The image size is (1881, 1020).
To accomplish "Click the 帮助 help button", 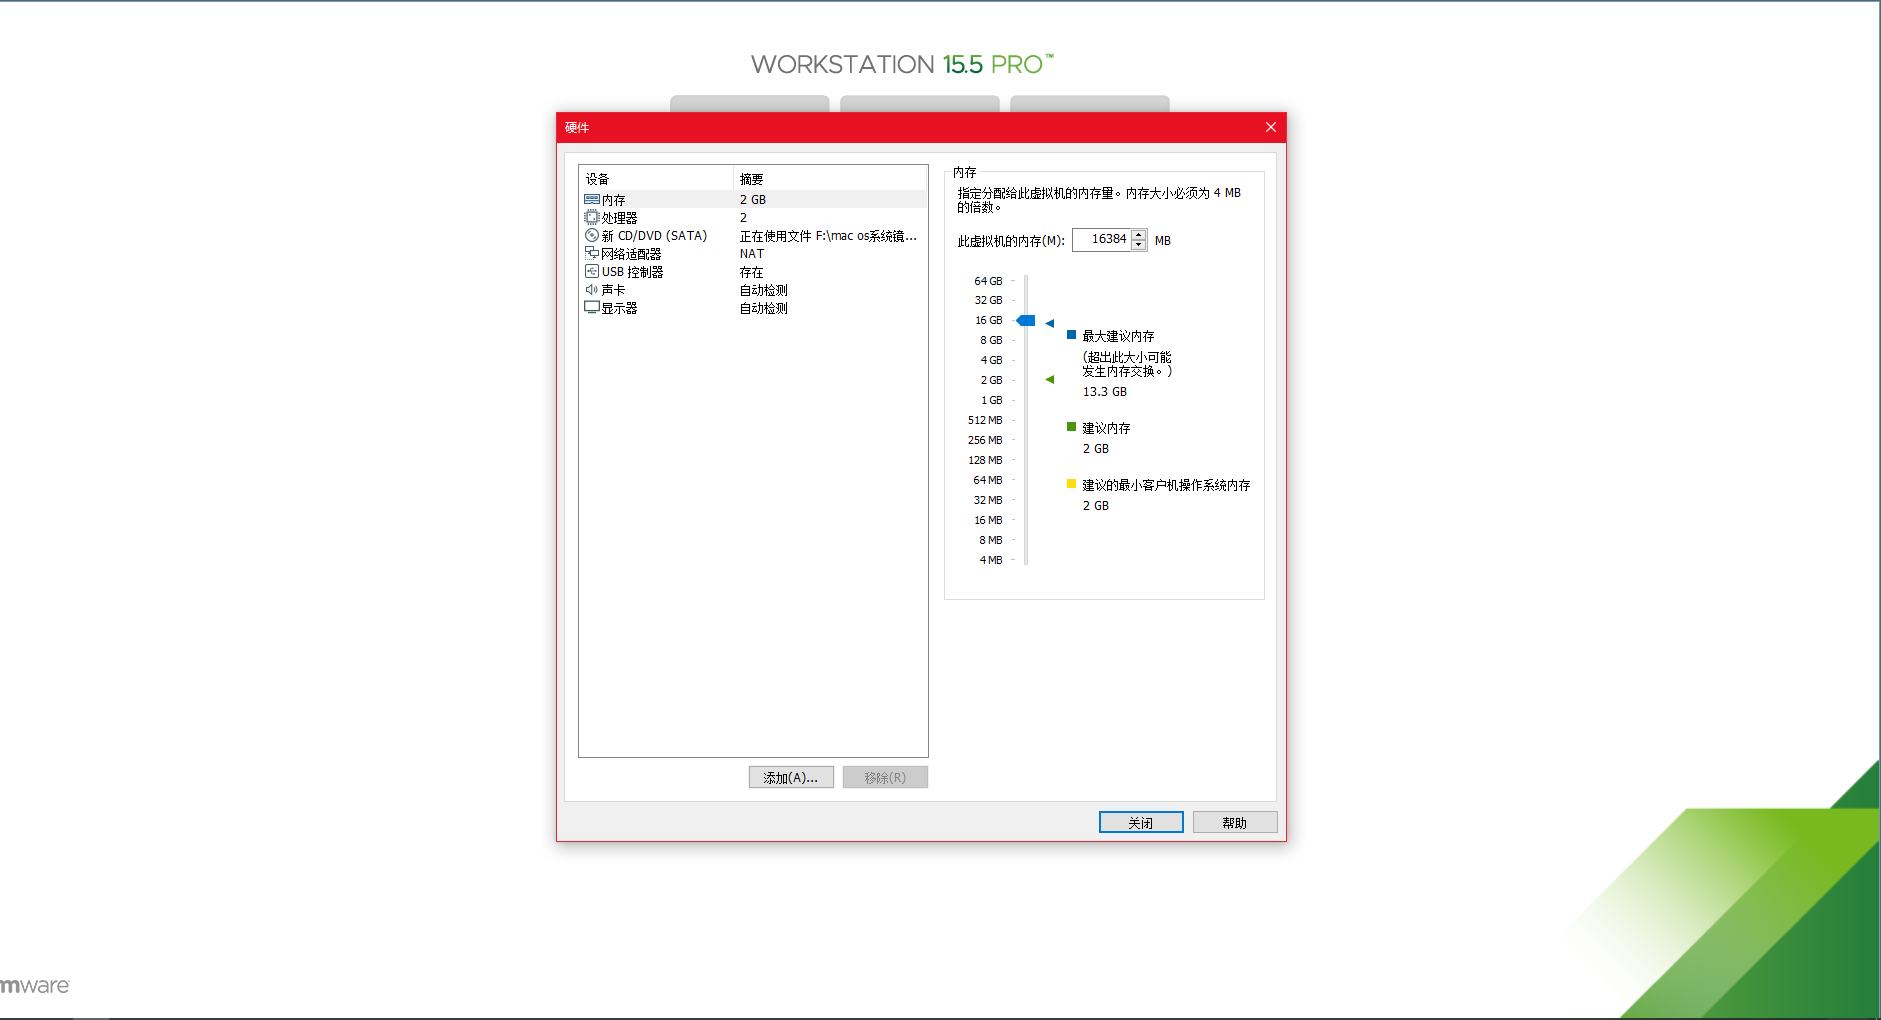I will [x=1235, y=822].
